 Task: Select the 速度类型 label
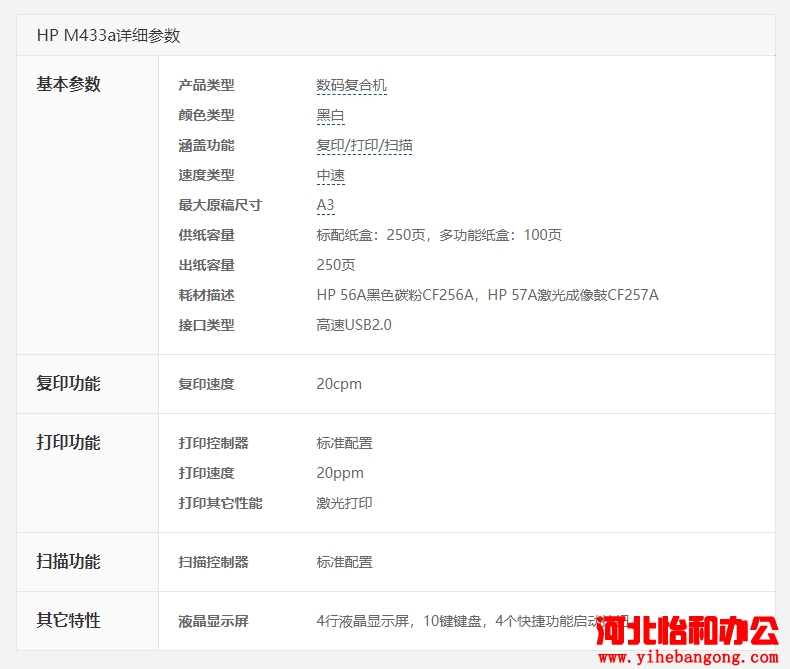click(x=207, y=175)
